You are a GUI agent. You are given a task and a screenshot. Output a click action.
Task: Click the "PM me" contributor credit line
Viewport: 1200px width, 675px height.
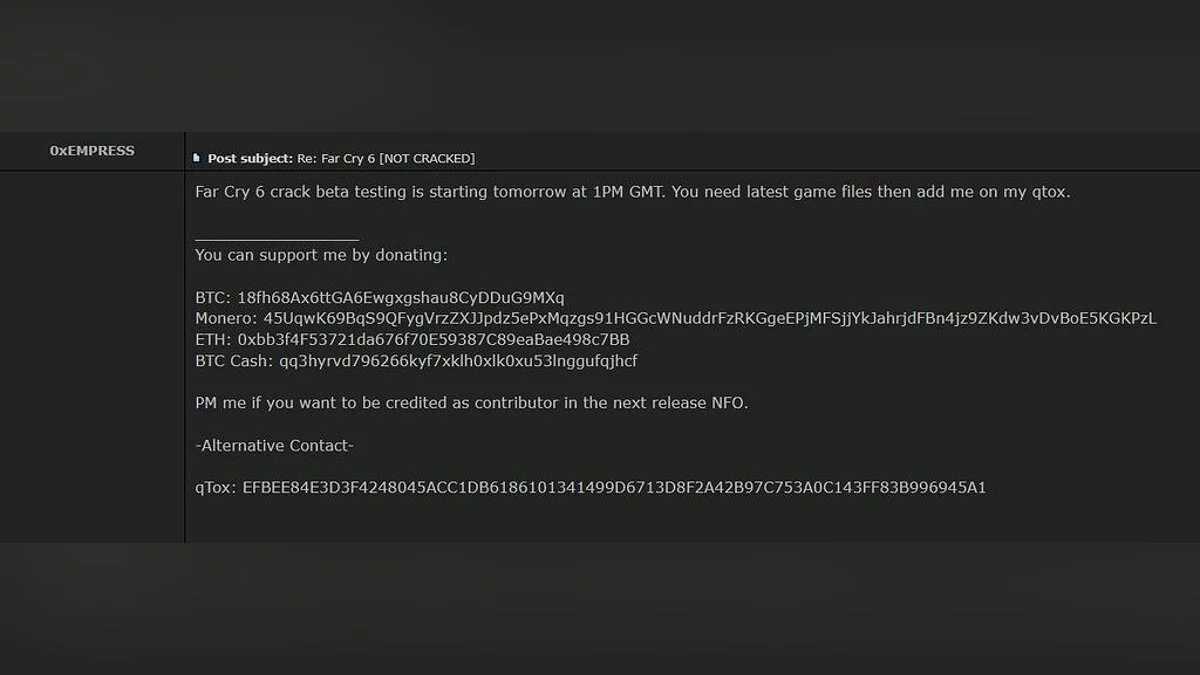point(471,403)
